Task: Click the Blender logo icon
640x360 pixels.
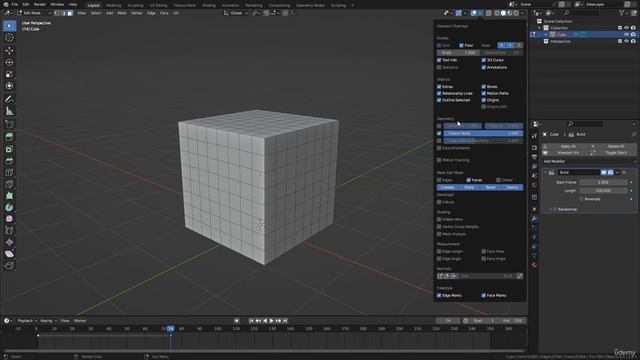Action: [x=6, y=4]
